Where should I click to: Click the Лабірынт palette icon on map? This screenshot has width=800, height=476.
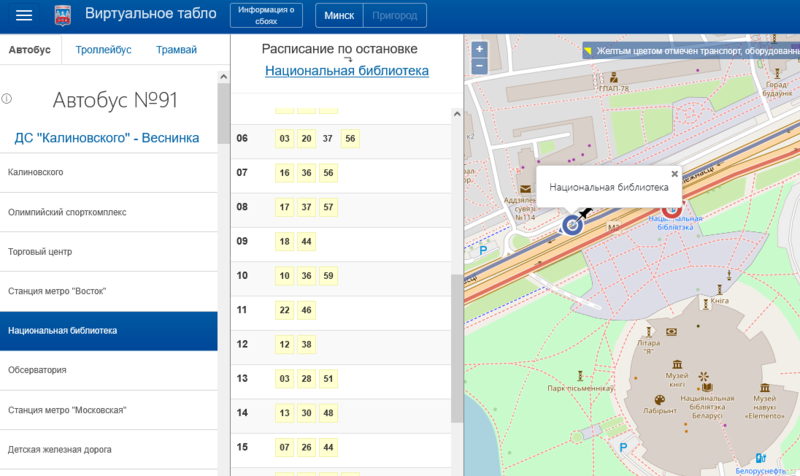659,397
